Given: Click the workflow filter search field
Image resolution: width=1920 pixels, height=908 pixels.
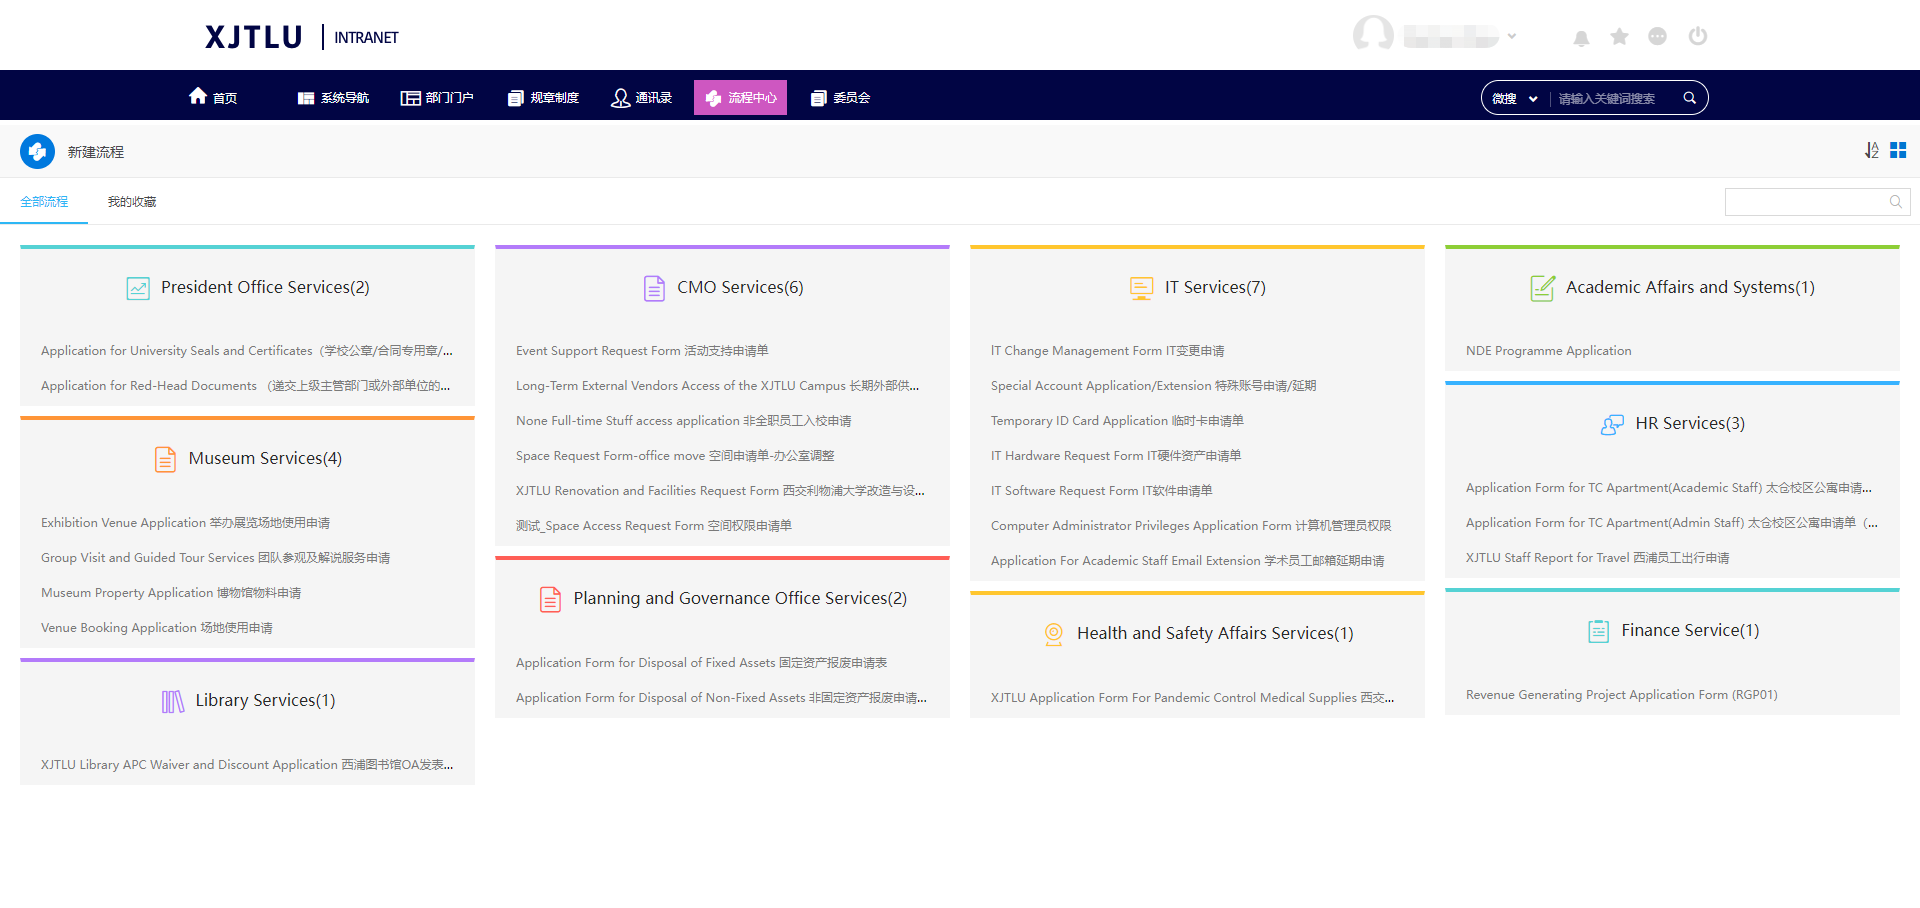Looking at the screenshot, I should (x=1805, y=202).
